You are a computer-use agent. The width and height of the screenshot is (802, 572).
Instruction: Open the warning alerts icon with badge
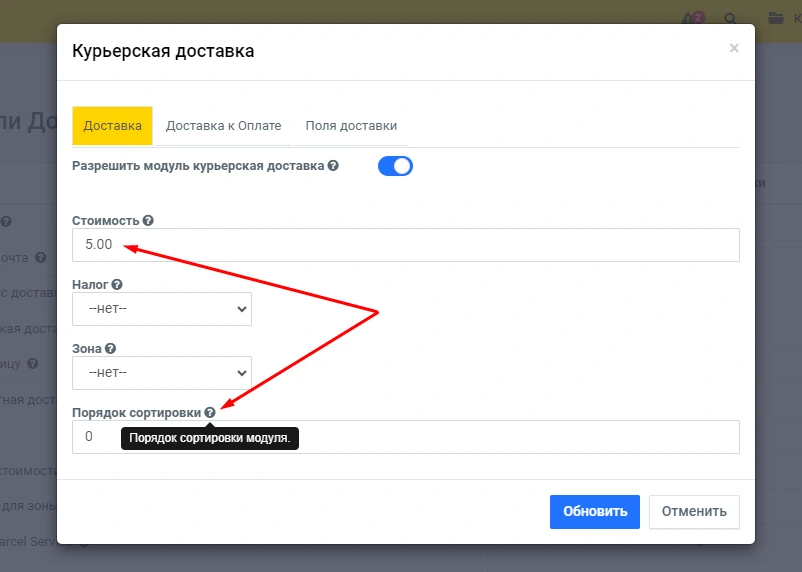(690, 18)
